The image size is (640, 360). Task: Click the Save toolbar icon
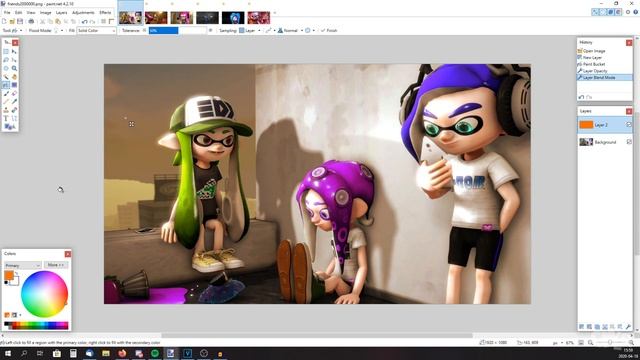coord(20,21)
